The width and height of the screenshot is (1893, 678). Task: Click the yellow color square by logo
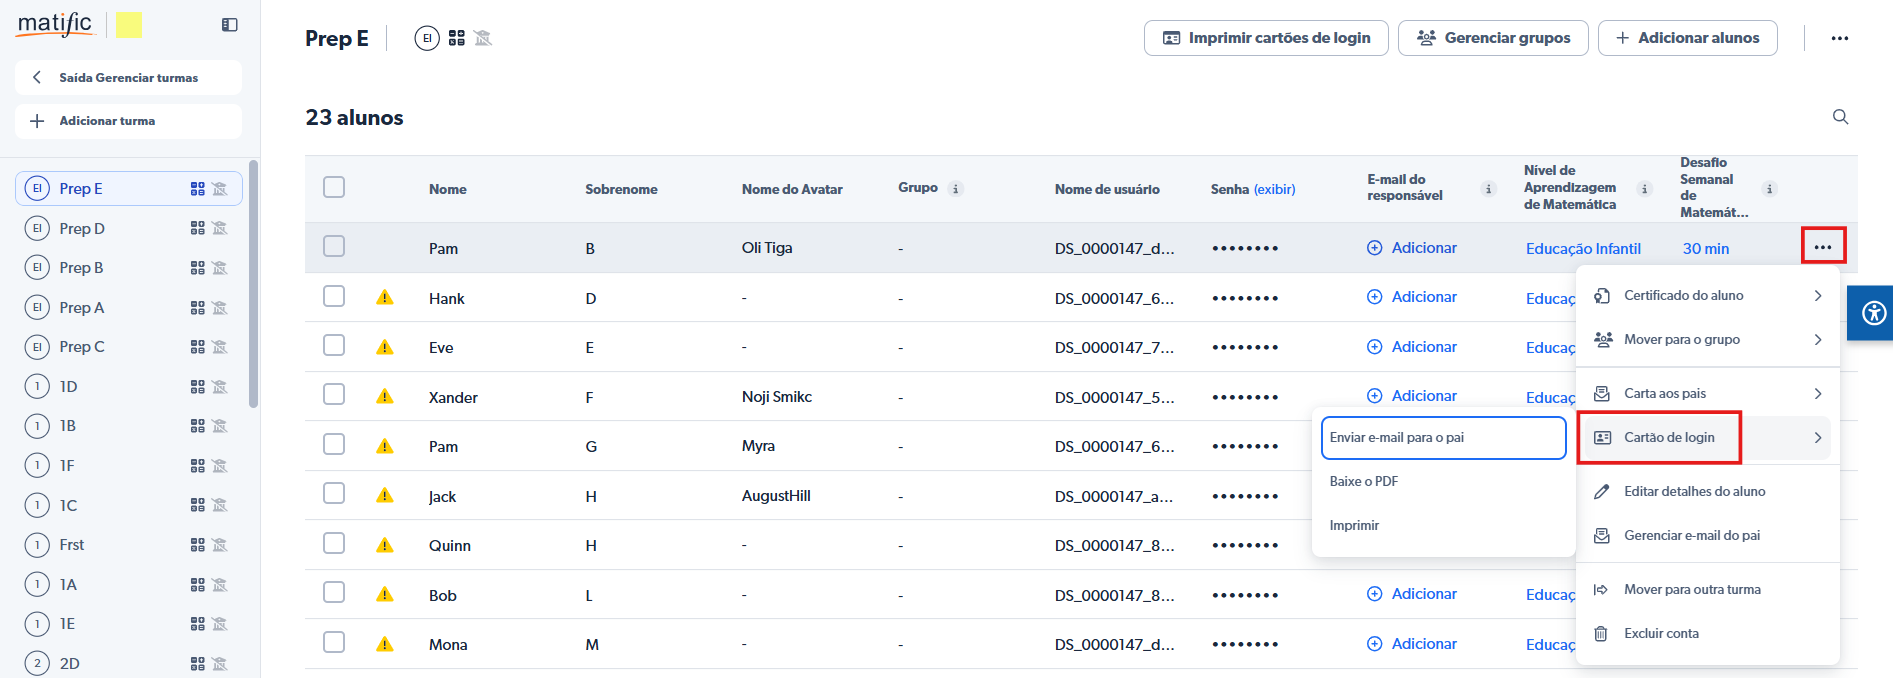pyautogui.click(x=129, y=25)
